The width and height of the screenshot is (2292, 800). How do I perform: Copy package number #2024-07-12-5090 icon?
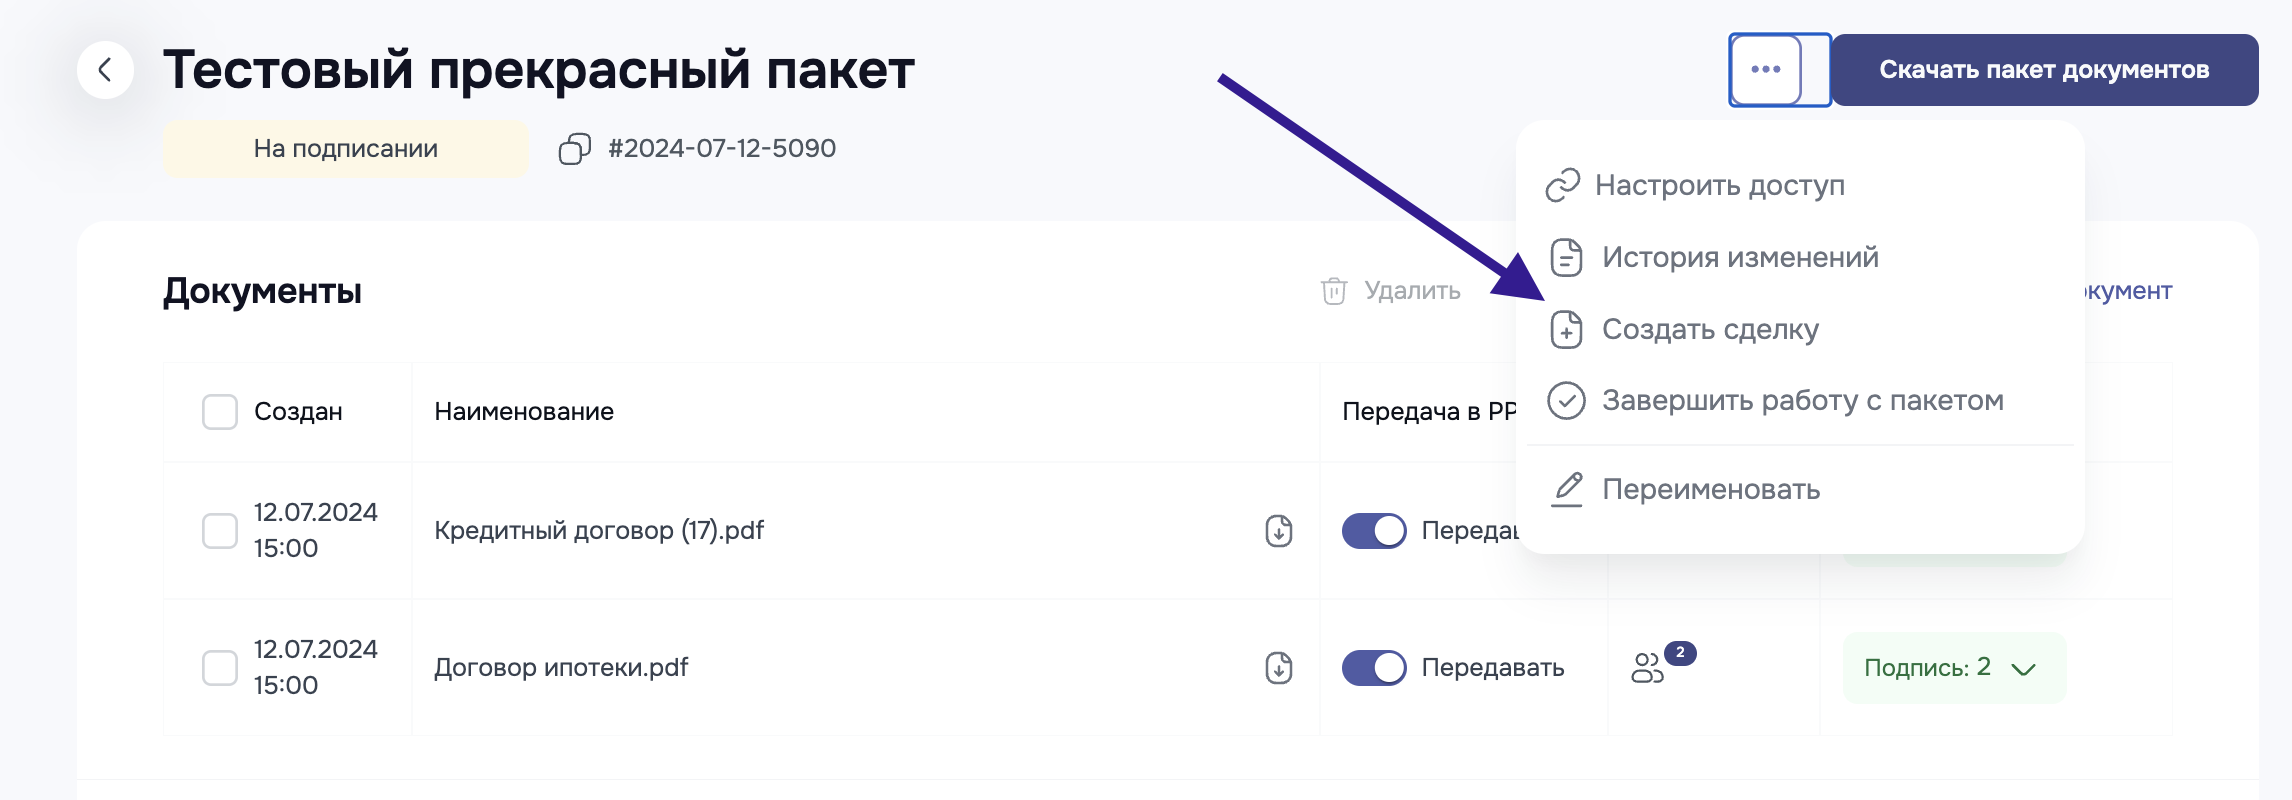click(574, 149)
